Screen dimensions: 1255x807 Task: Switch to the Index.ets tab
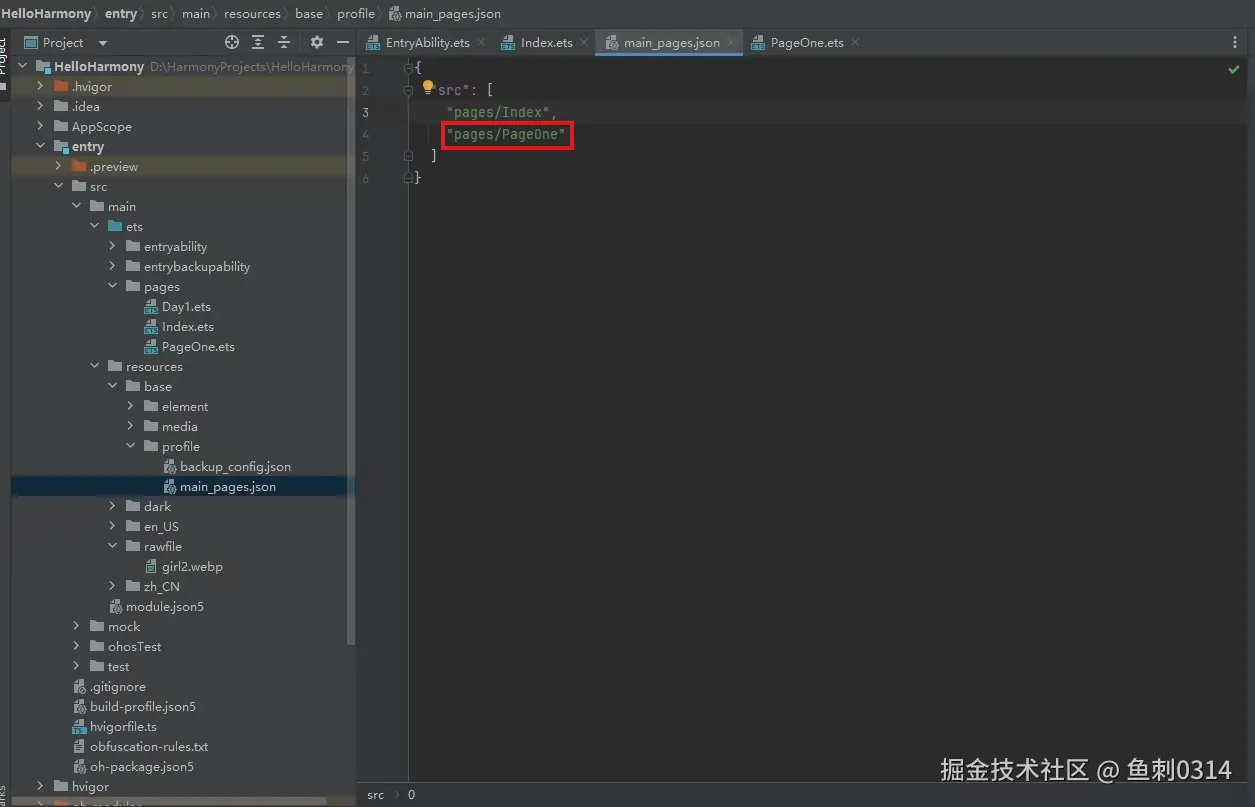click(x=546, y=43)
